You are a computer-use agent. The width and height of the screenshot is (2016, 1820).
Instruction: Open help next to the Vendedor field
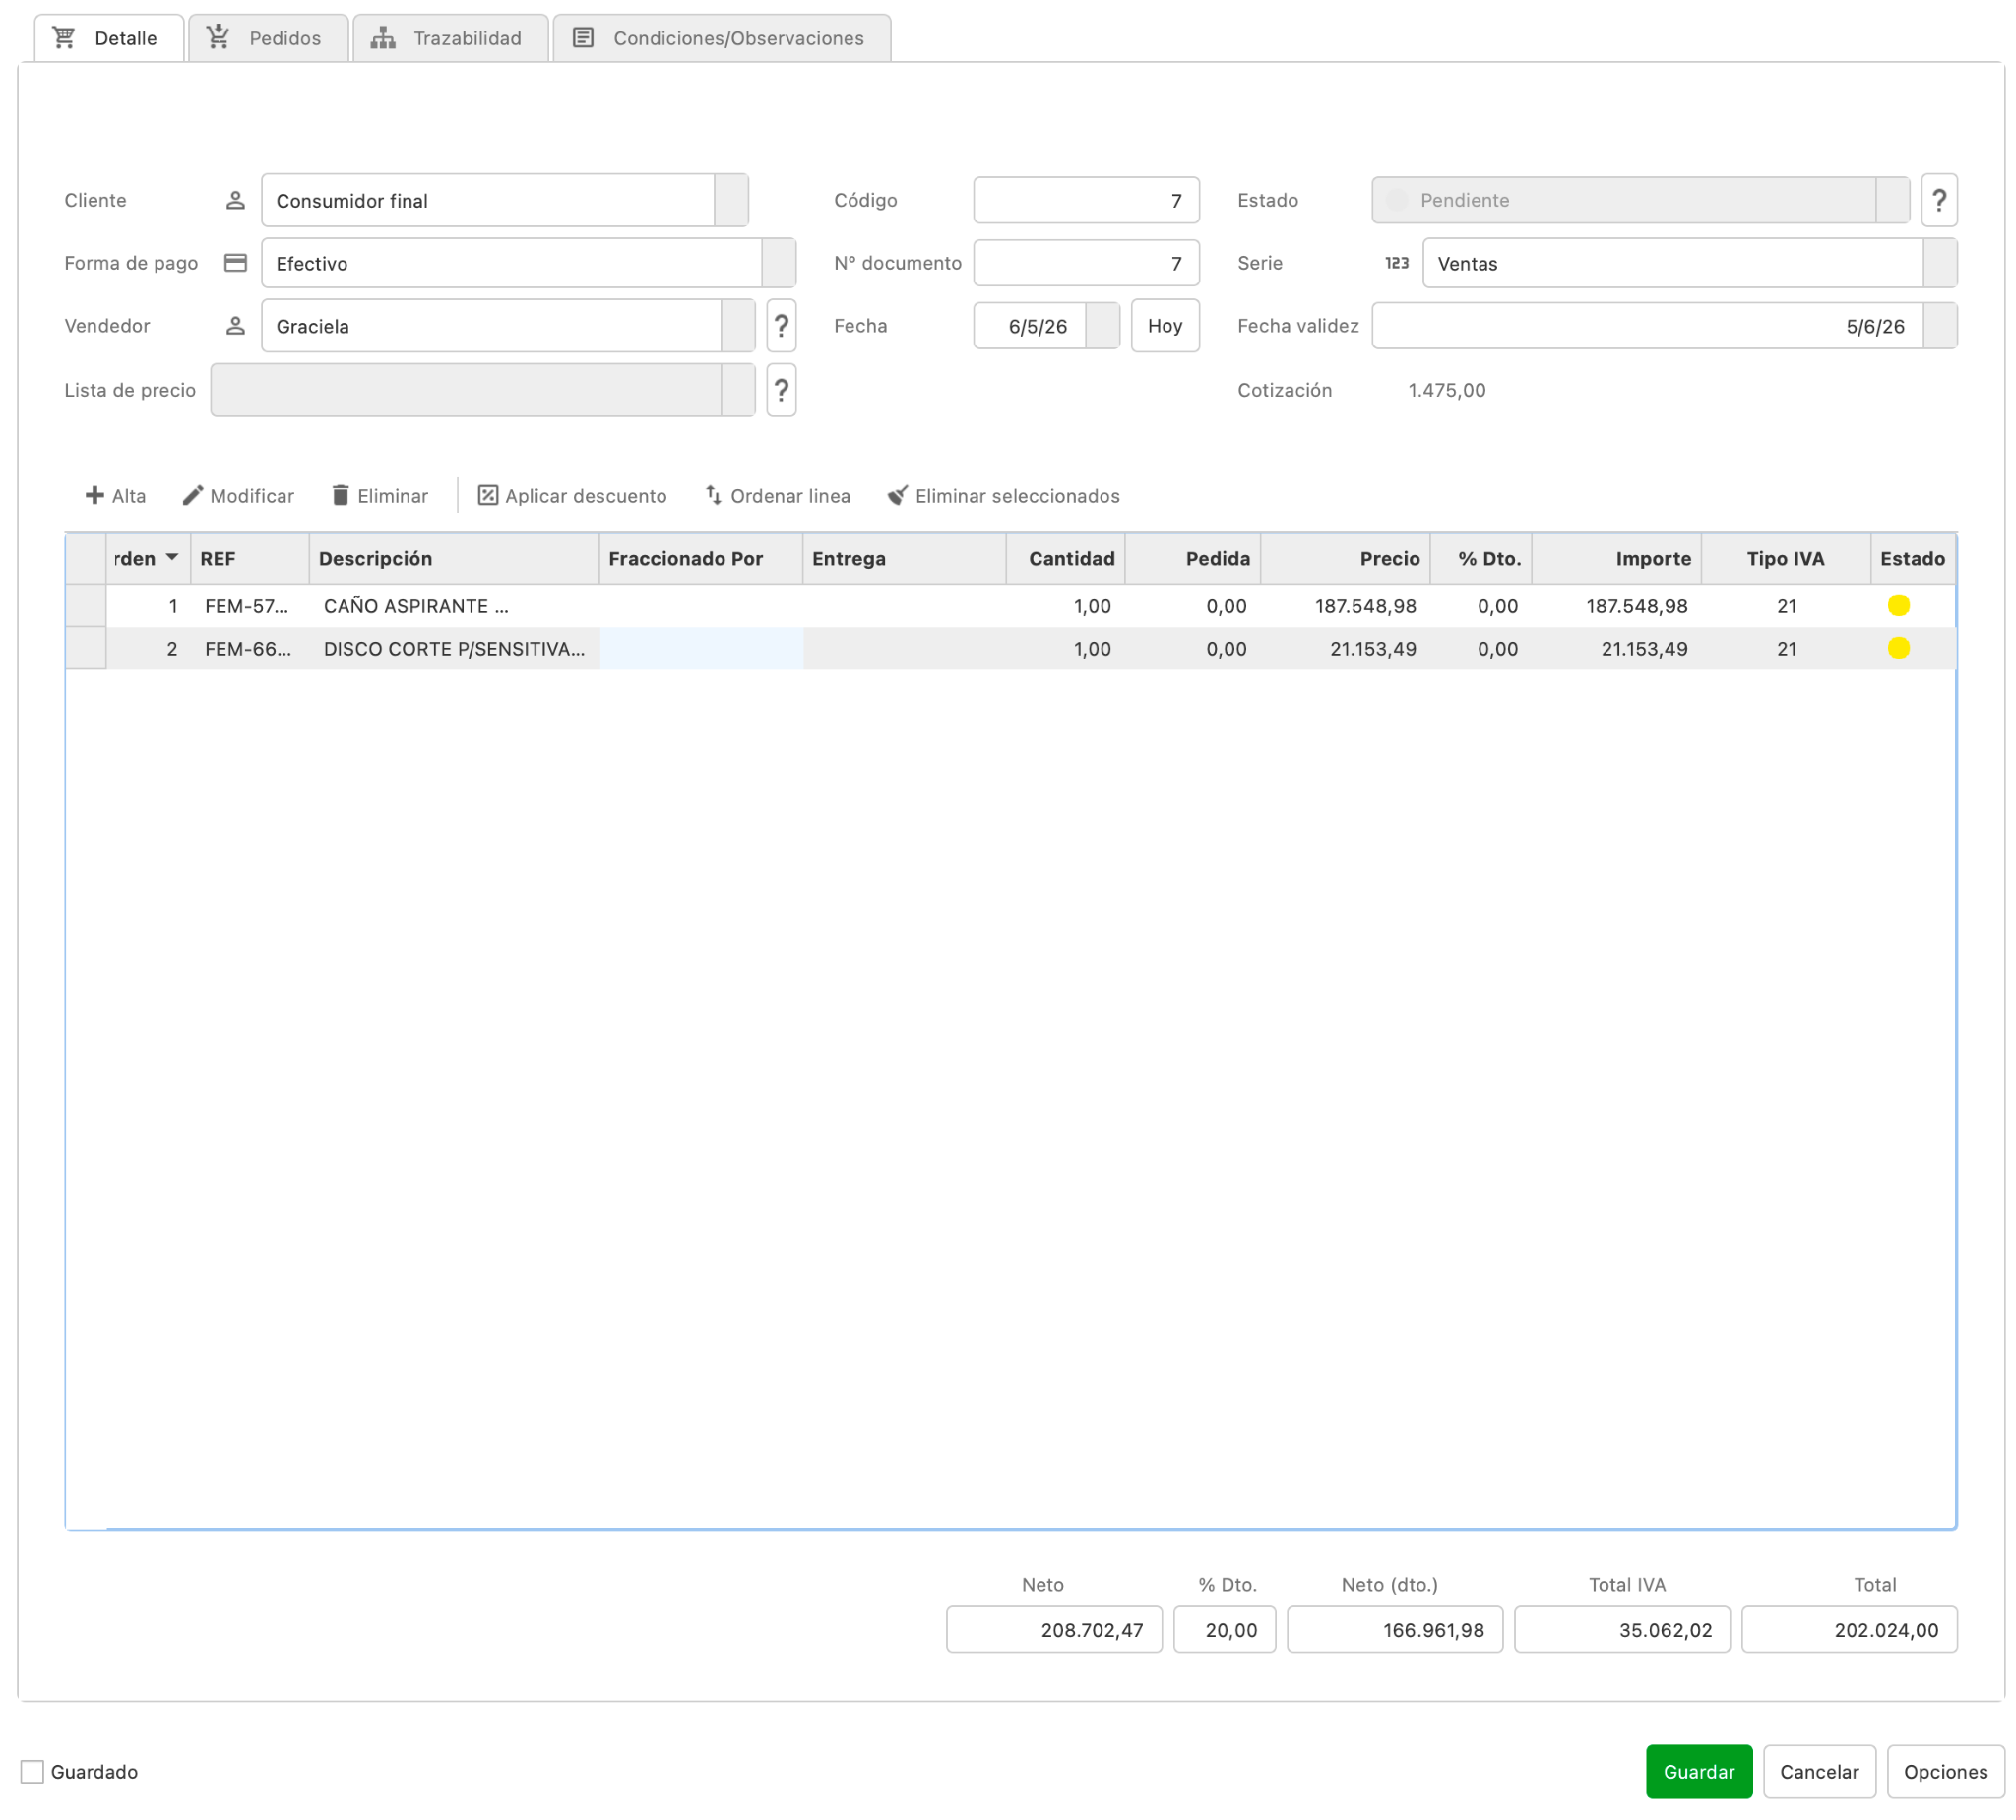coord(781,326)
